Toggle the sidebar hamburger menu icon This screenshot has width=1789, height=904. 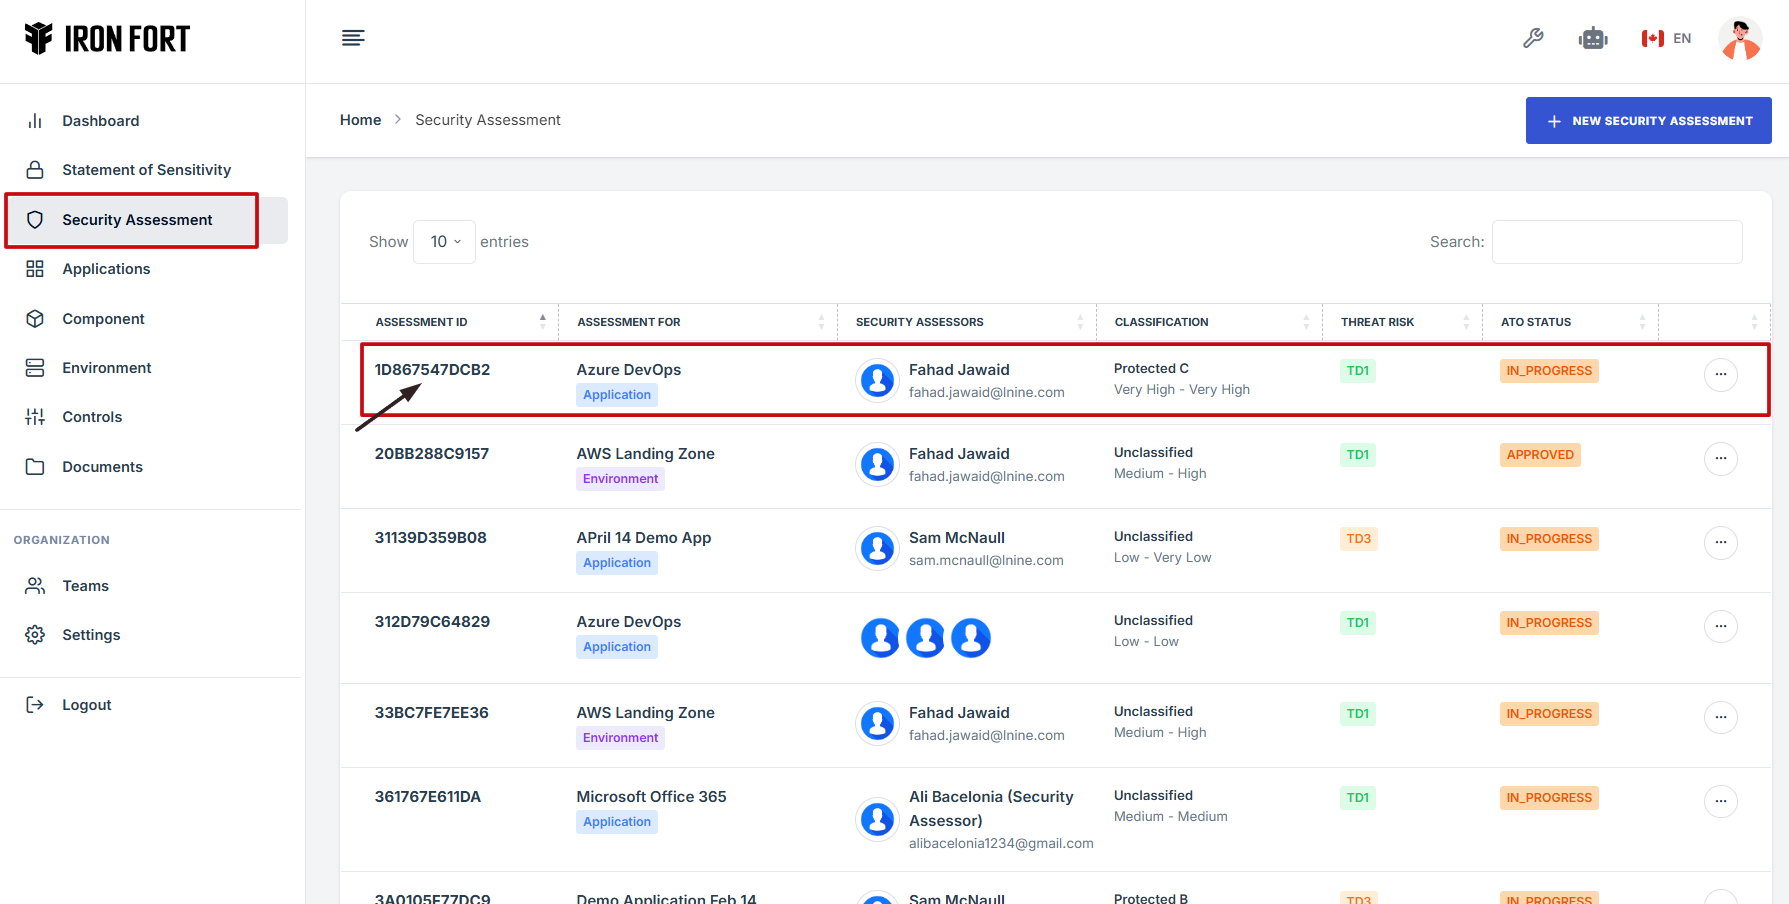(x=353, y=39)
